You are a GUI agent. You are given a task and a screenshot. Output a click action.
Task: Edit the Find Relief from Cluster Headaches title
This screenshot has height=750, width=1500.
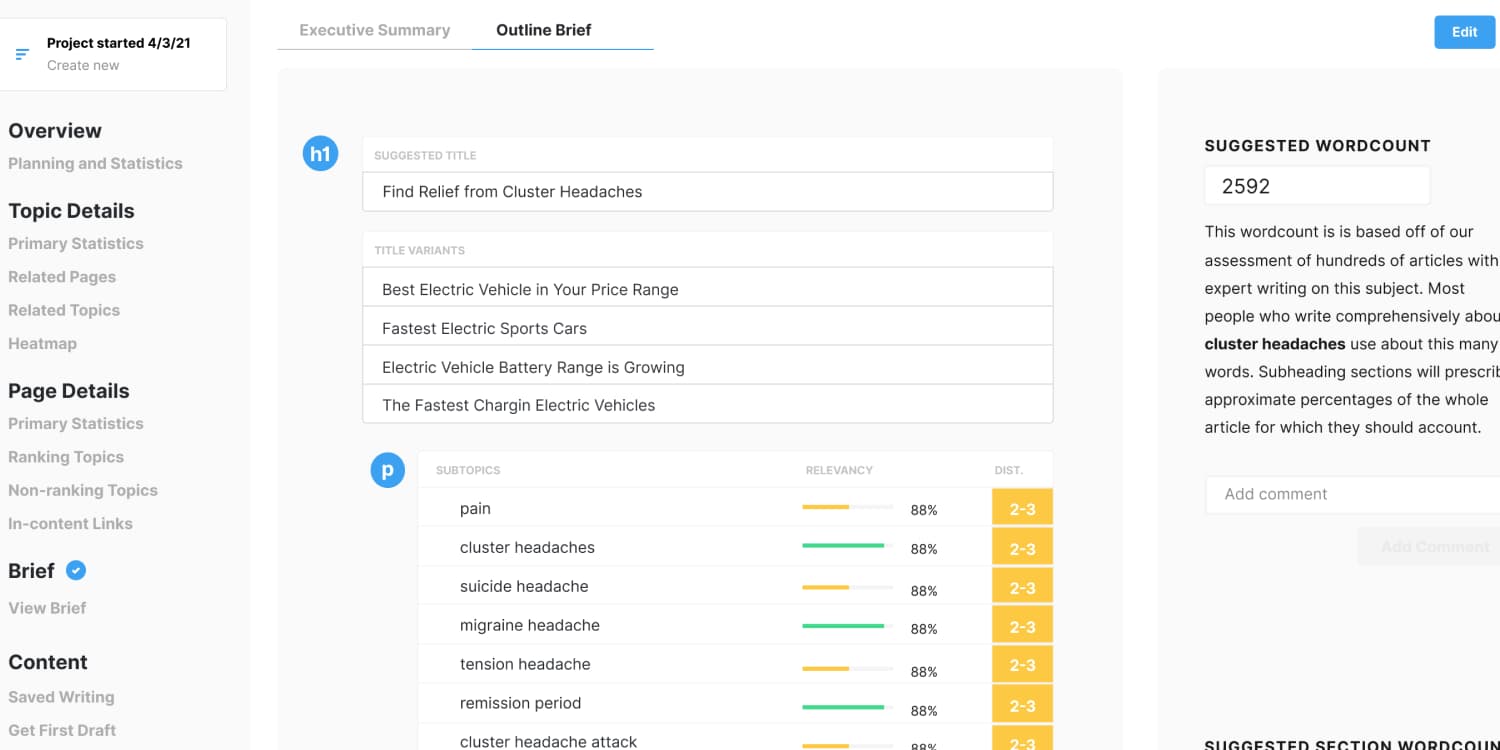pyautogui.click(x=707, y=192)
